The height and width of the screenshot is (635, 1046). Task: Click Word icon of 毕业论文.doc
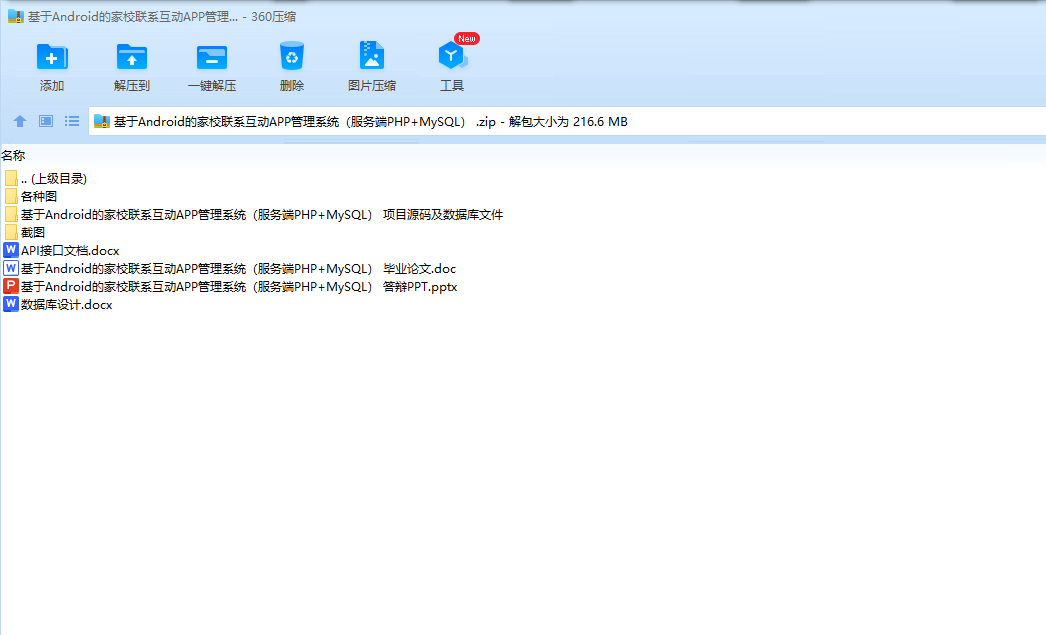[x=11, y=268]
